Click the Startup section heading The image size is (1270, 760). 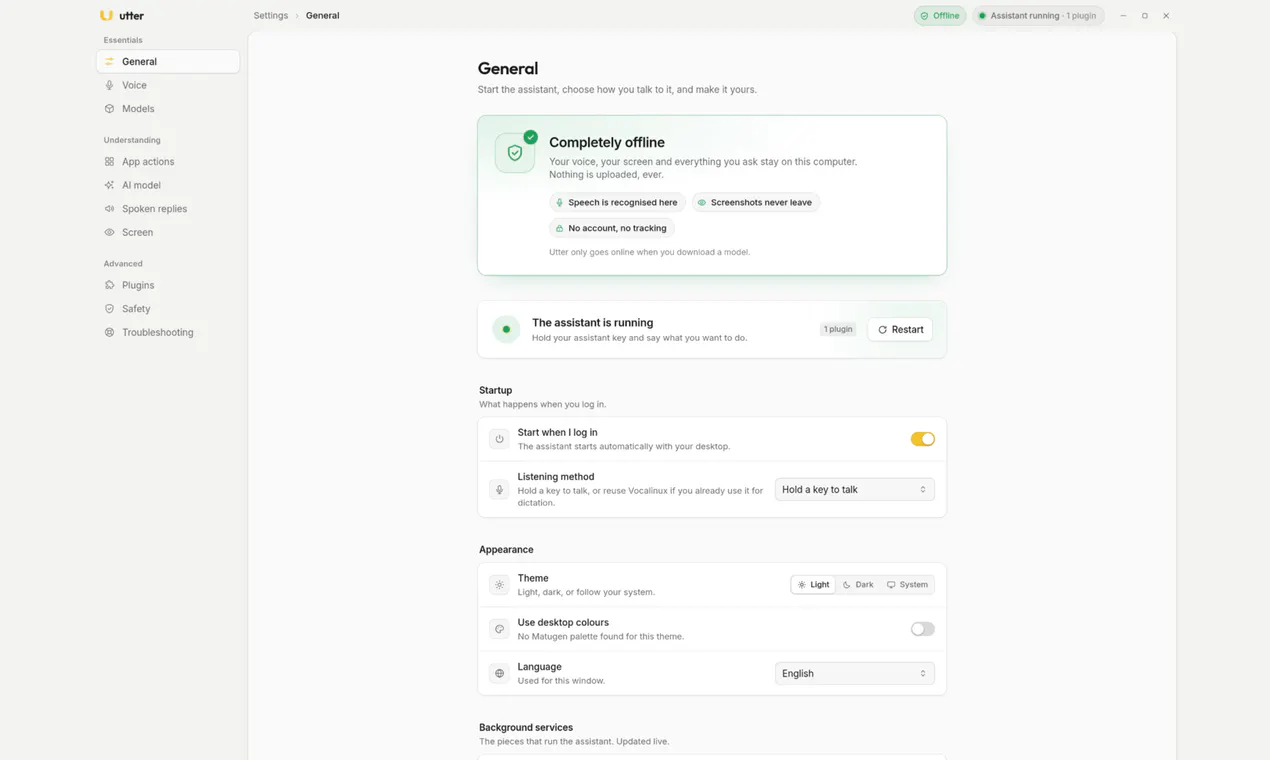click(495, 391)
